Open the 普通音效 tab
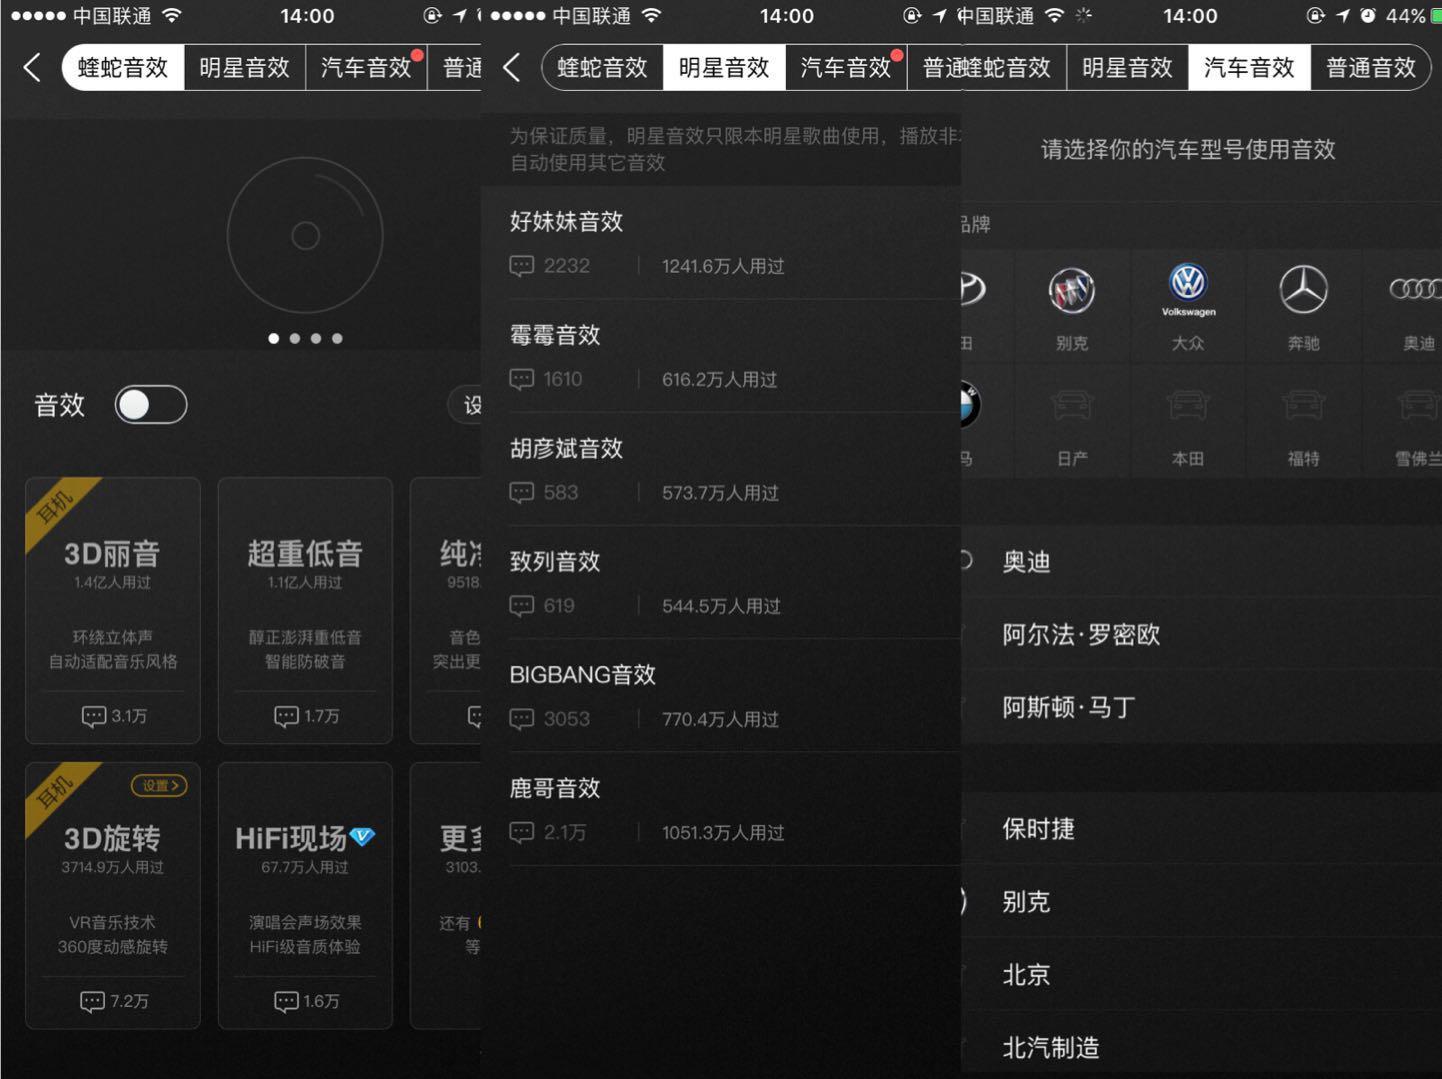 (1371, 67)
